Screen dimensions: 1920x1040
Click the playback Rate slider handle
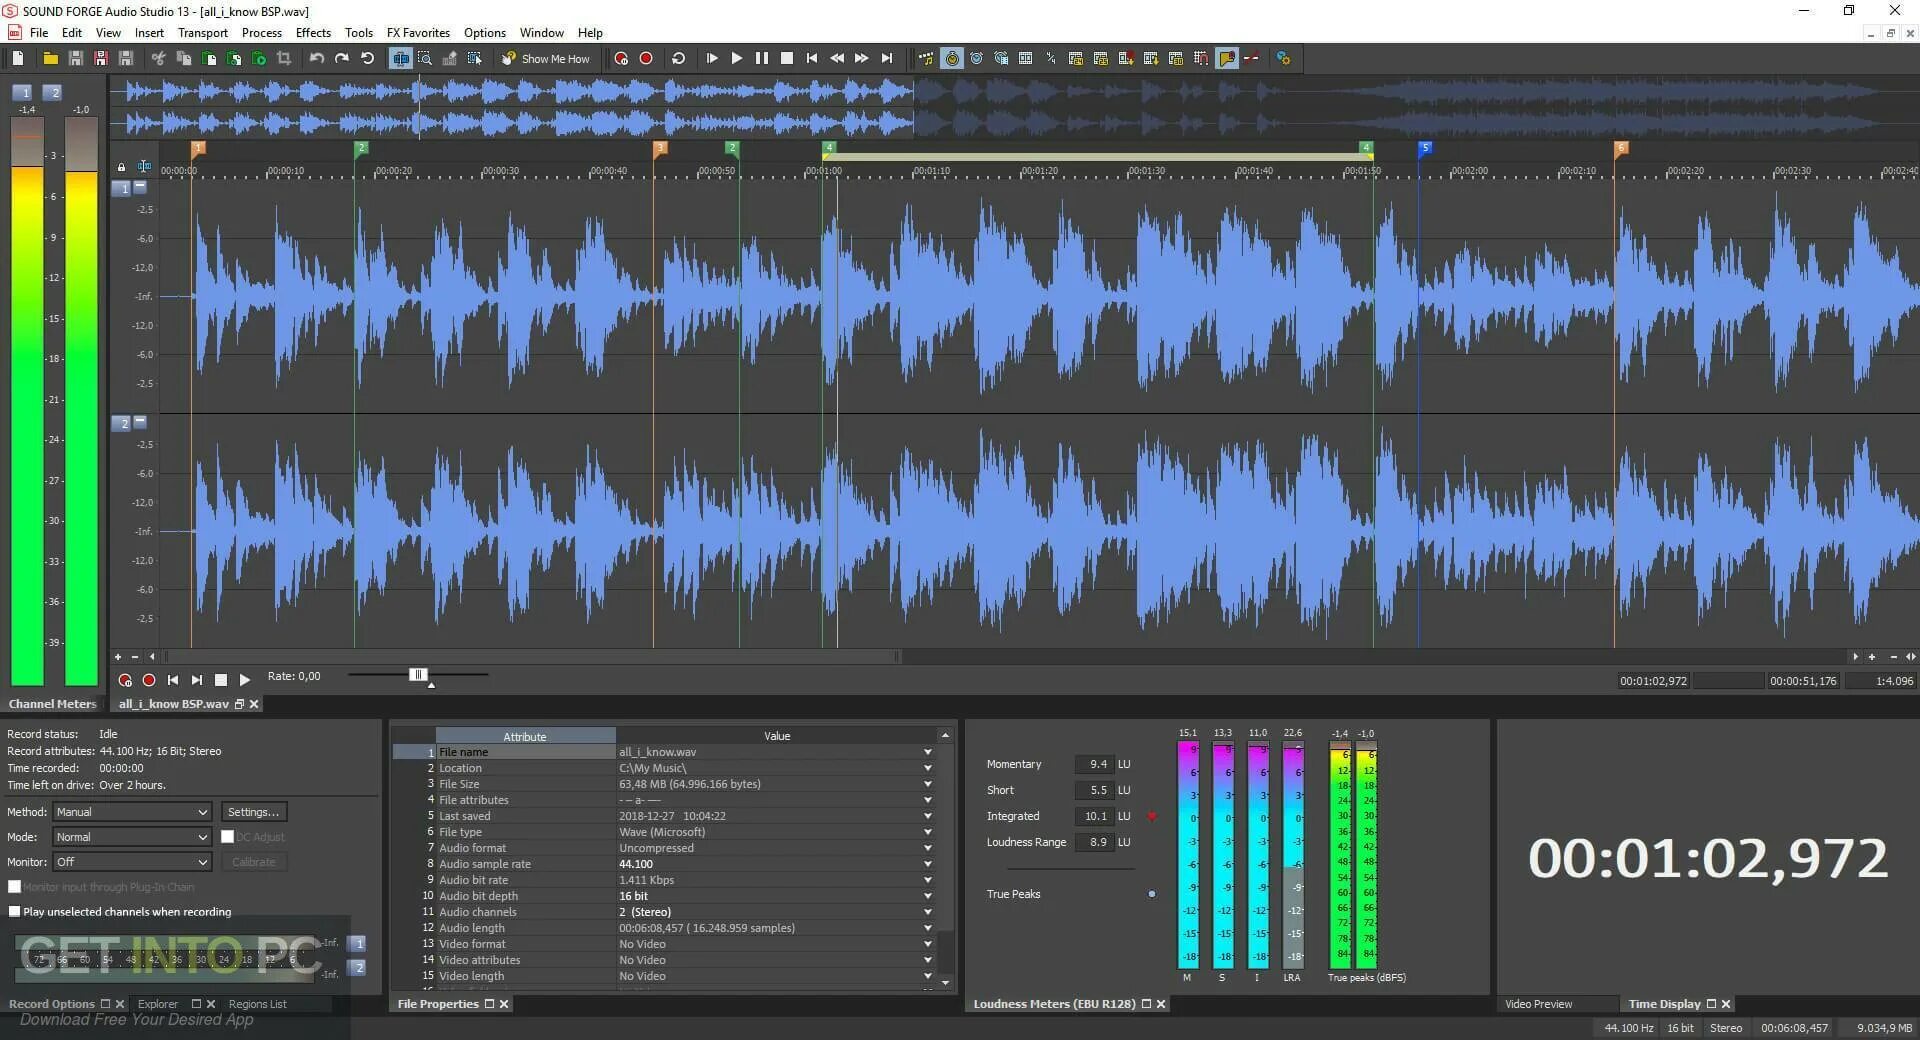click(x=418, y=675)
